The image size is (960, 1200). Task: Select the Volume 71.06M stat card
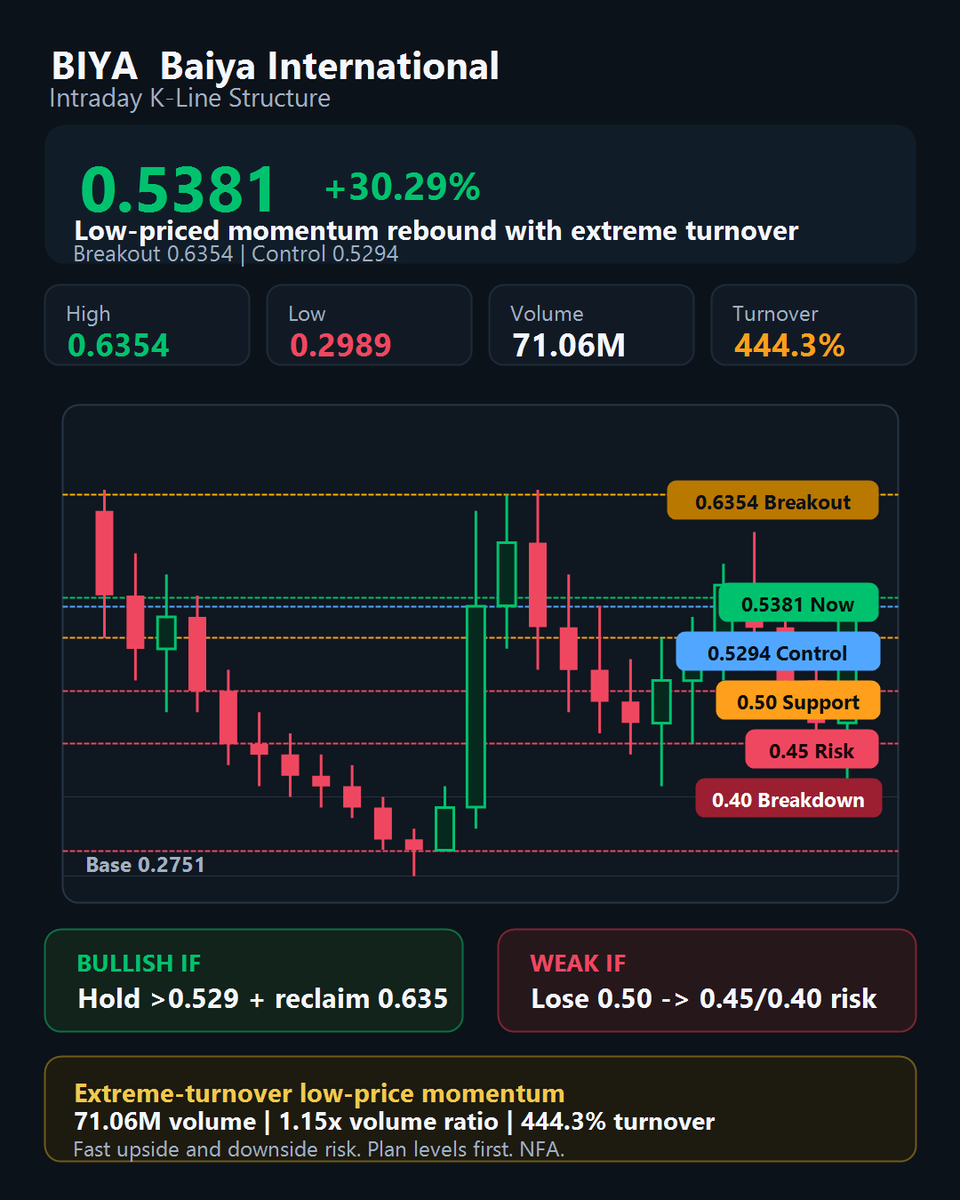pos(591,325)
